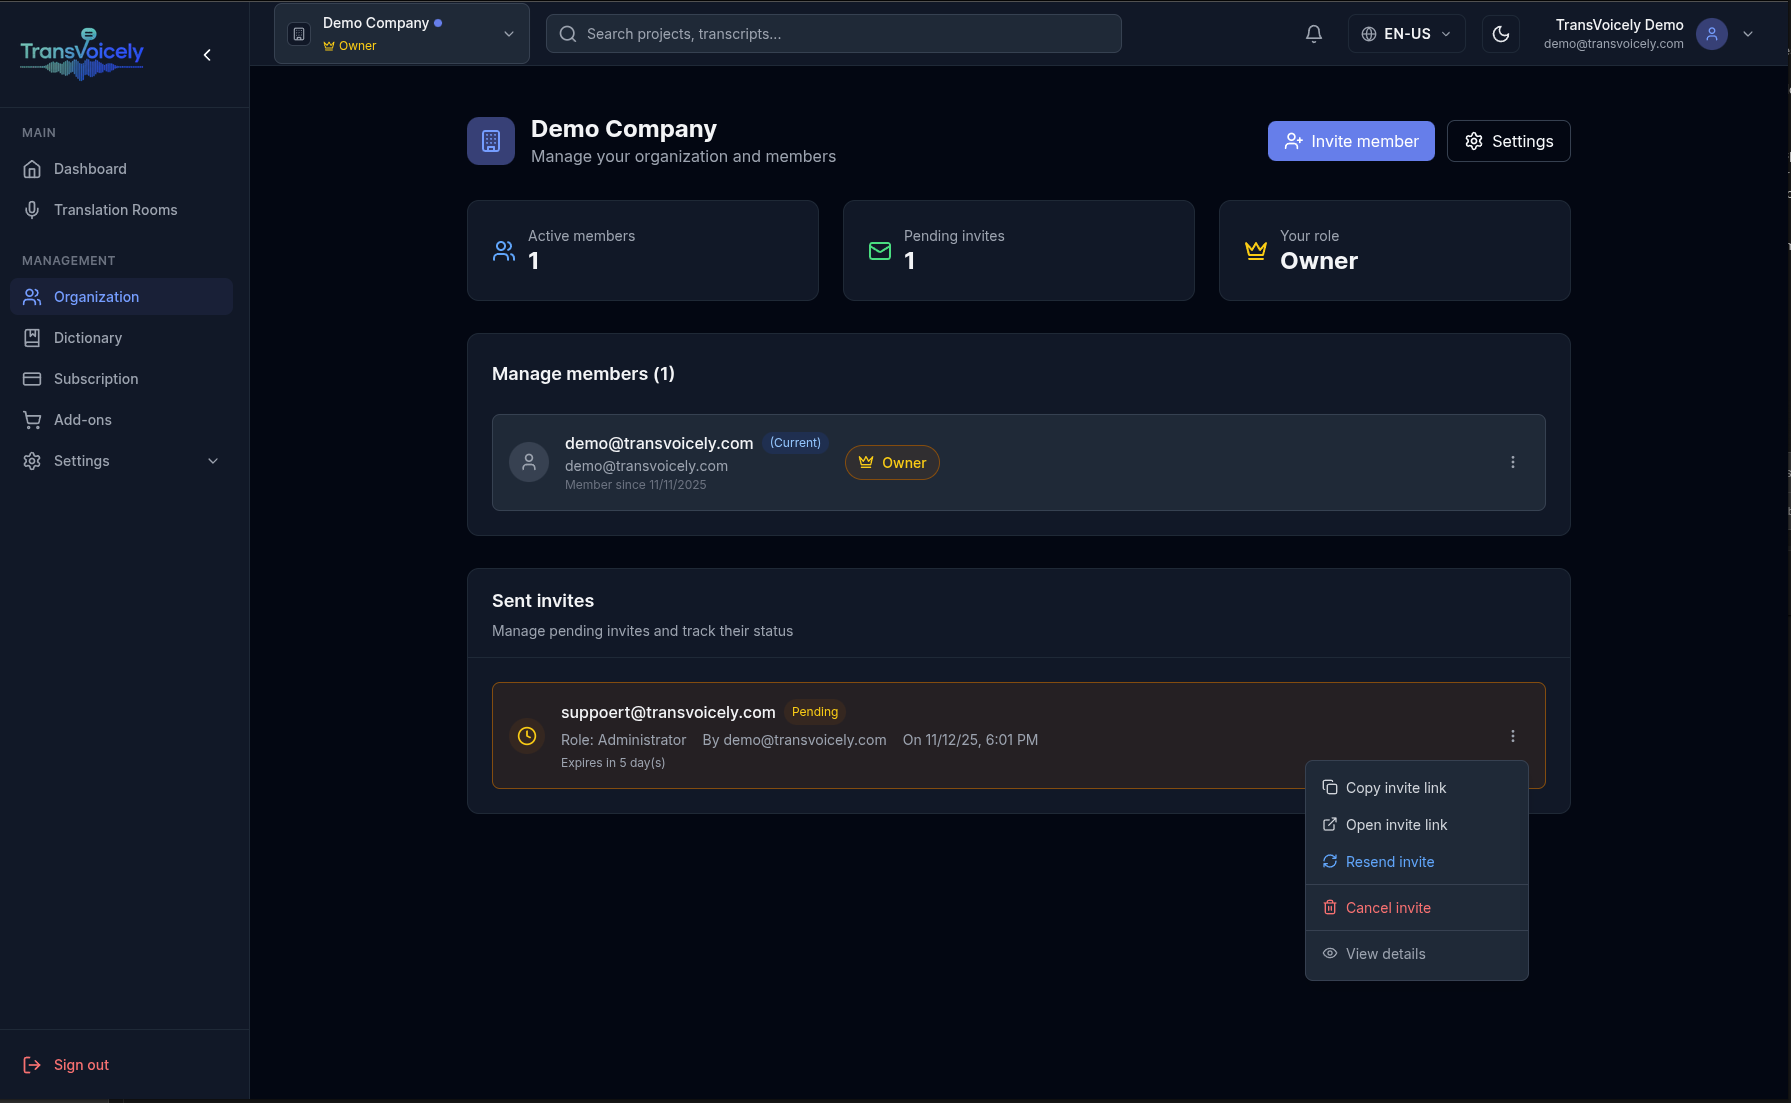The image size is (1791, 1103).
Task: Click the Owner role badge with crown
Action: click(891, 462)
